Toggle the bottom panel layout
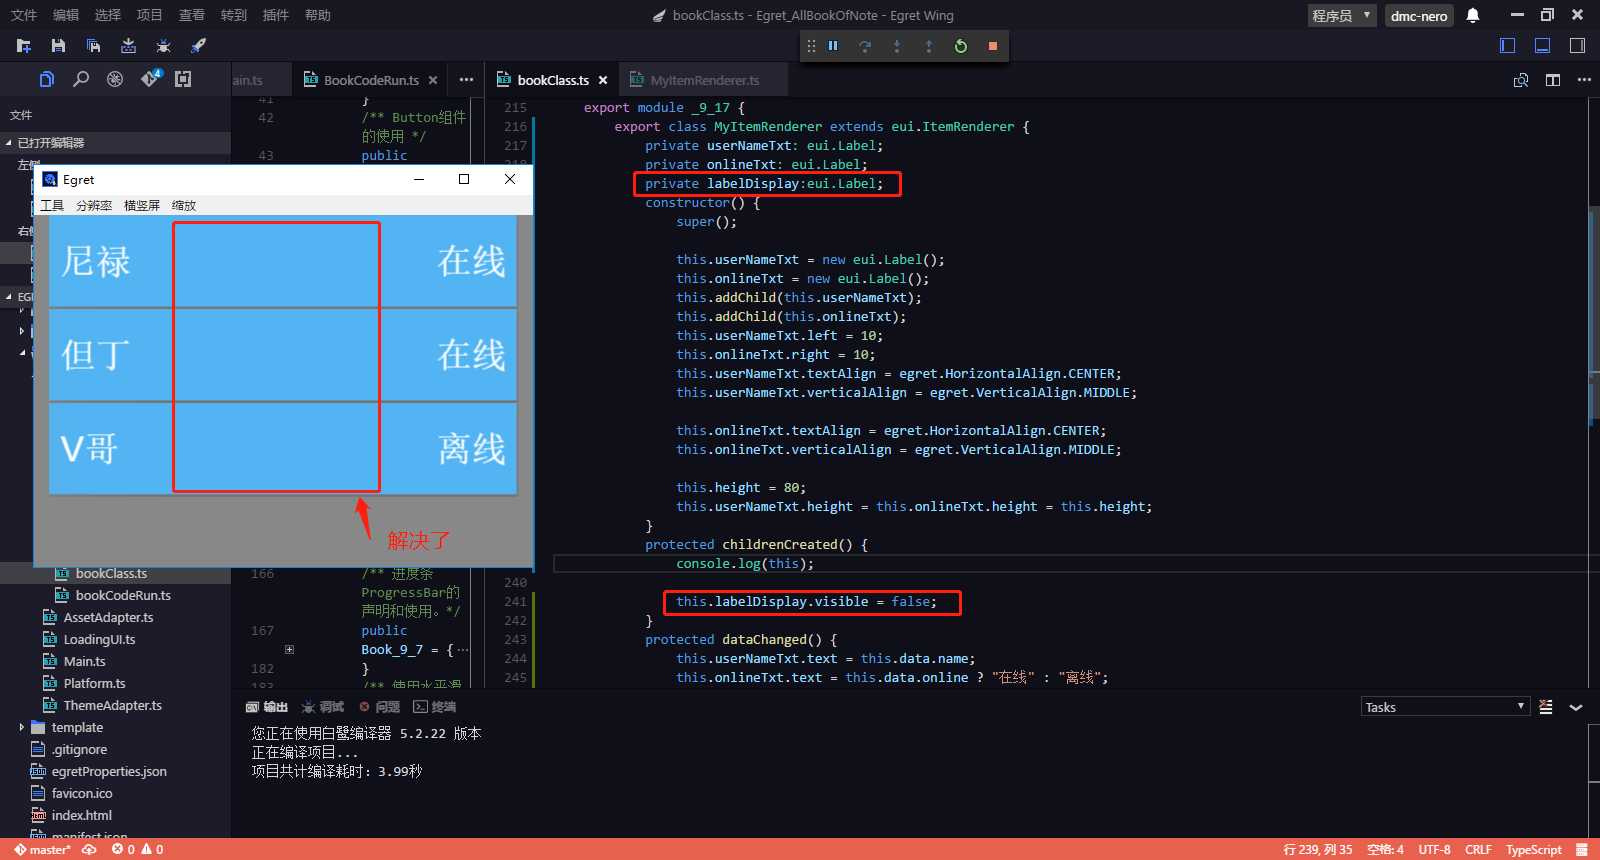 point(1543,45)
